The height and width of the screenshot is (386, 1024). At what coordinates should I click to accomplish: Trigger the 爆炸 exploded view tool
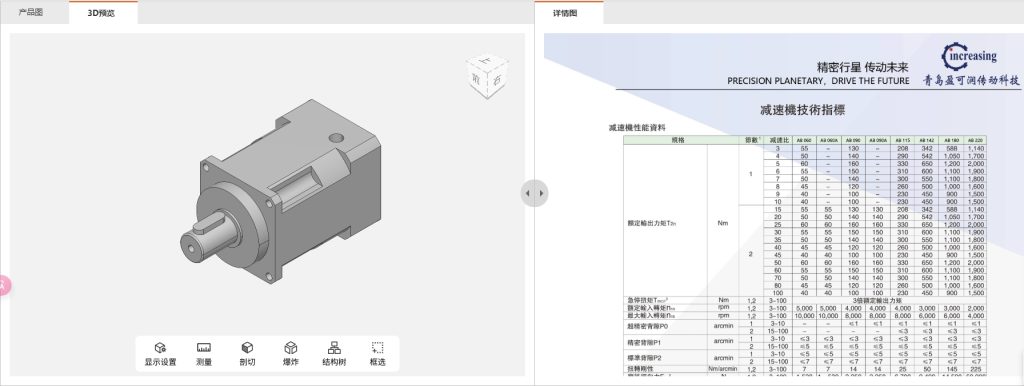click(x=291, y=353)
